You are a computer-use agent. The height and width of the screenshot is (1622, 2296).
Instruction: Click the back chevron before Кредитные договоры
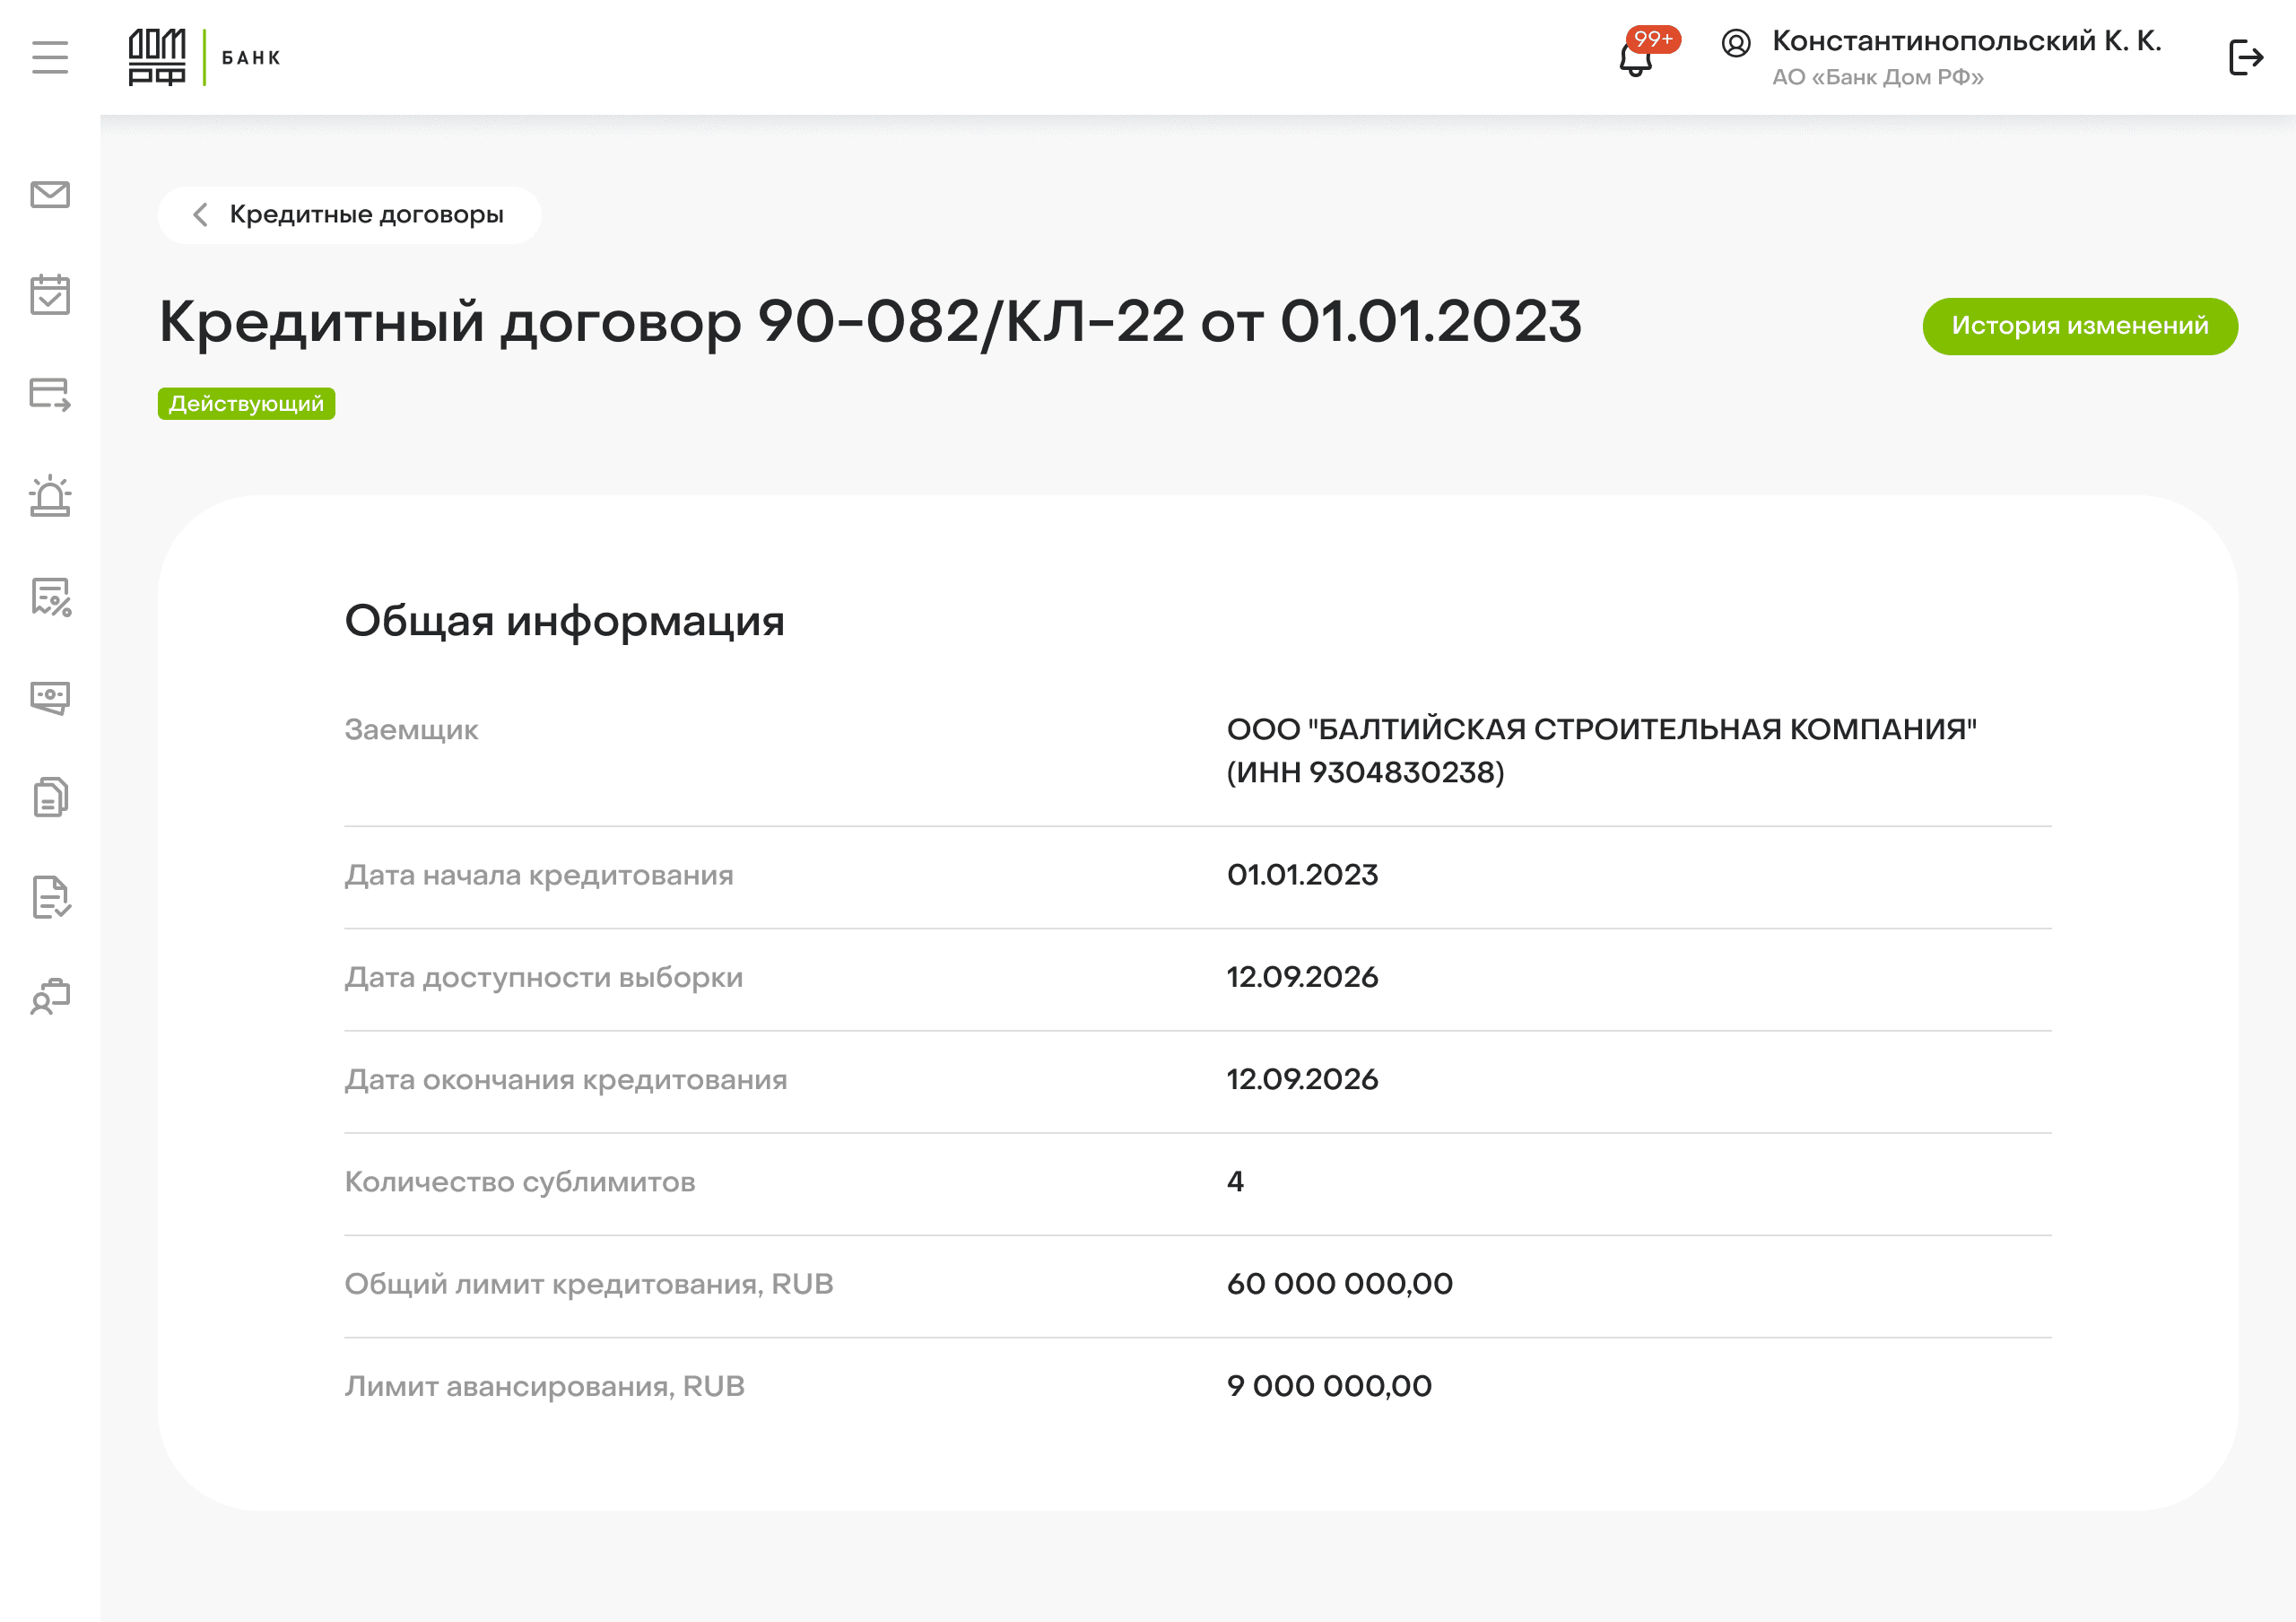point(200,215)
